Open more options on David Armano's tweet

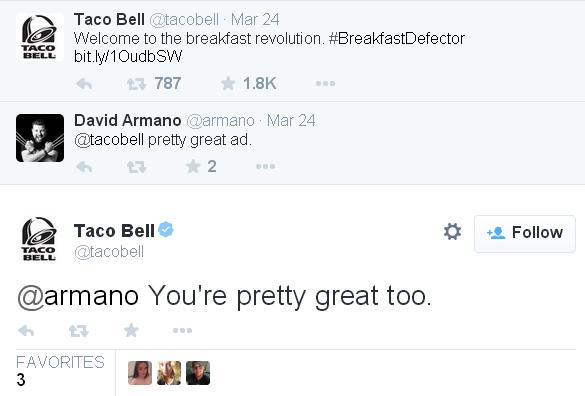pyautogui.click(x=266, y=166)
